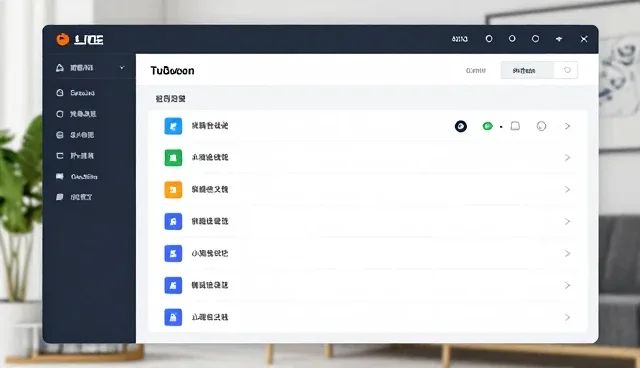640x368 pixels.
Task: Click the black round icon in first row
Action: coord(461,126)
